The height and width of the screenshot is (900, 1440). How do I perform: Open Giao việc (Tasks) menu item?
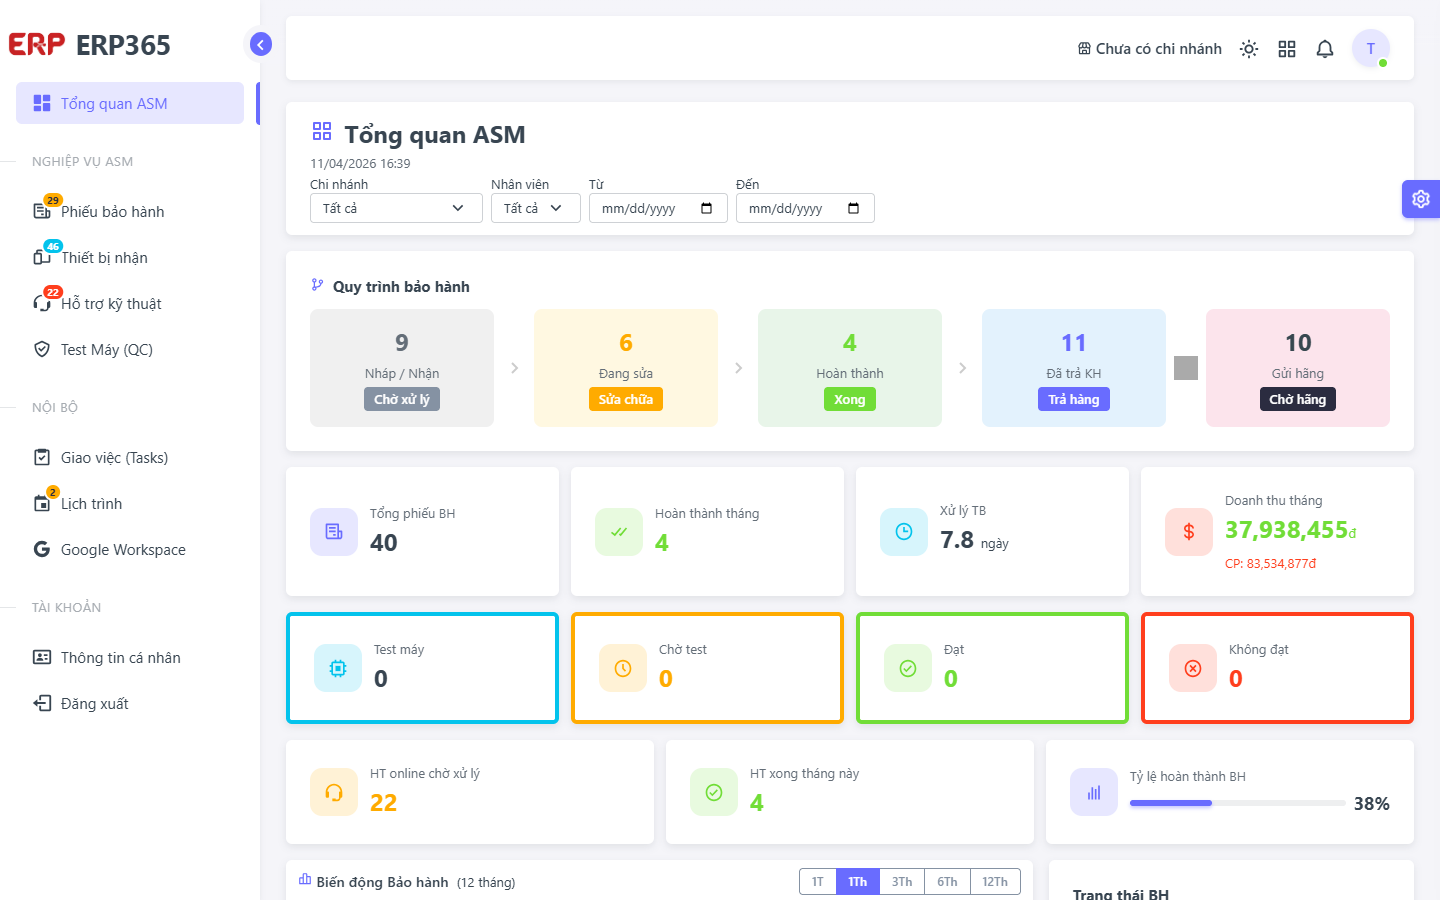tap(130, 457)
